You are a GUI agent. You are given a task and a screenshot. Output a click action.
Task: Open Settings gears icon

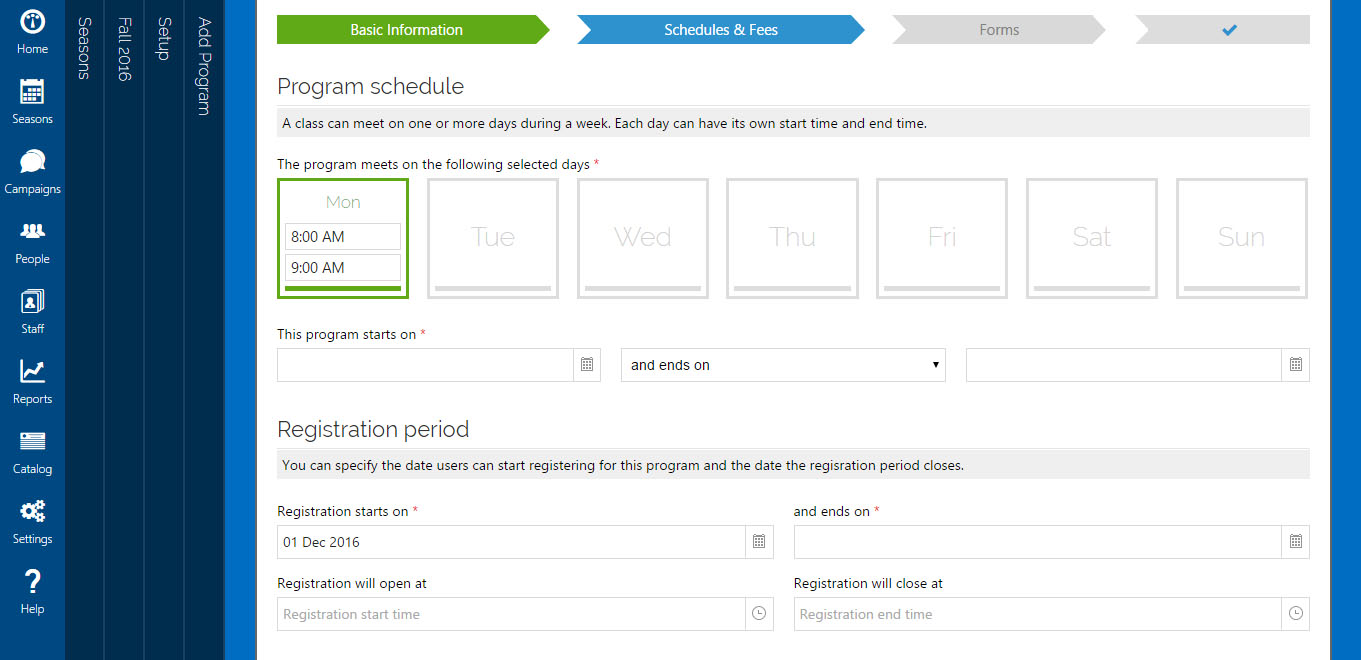32,512
